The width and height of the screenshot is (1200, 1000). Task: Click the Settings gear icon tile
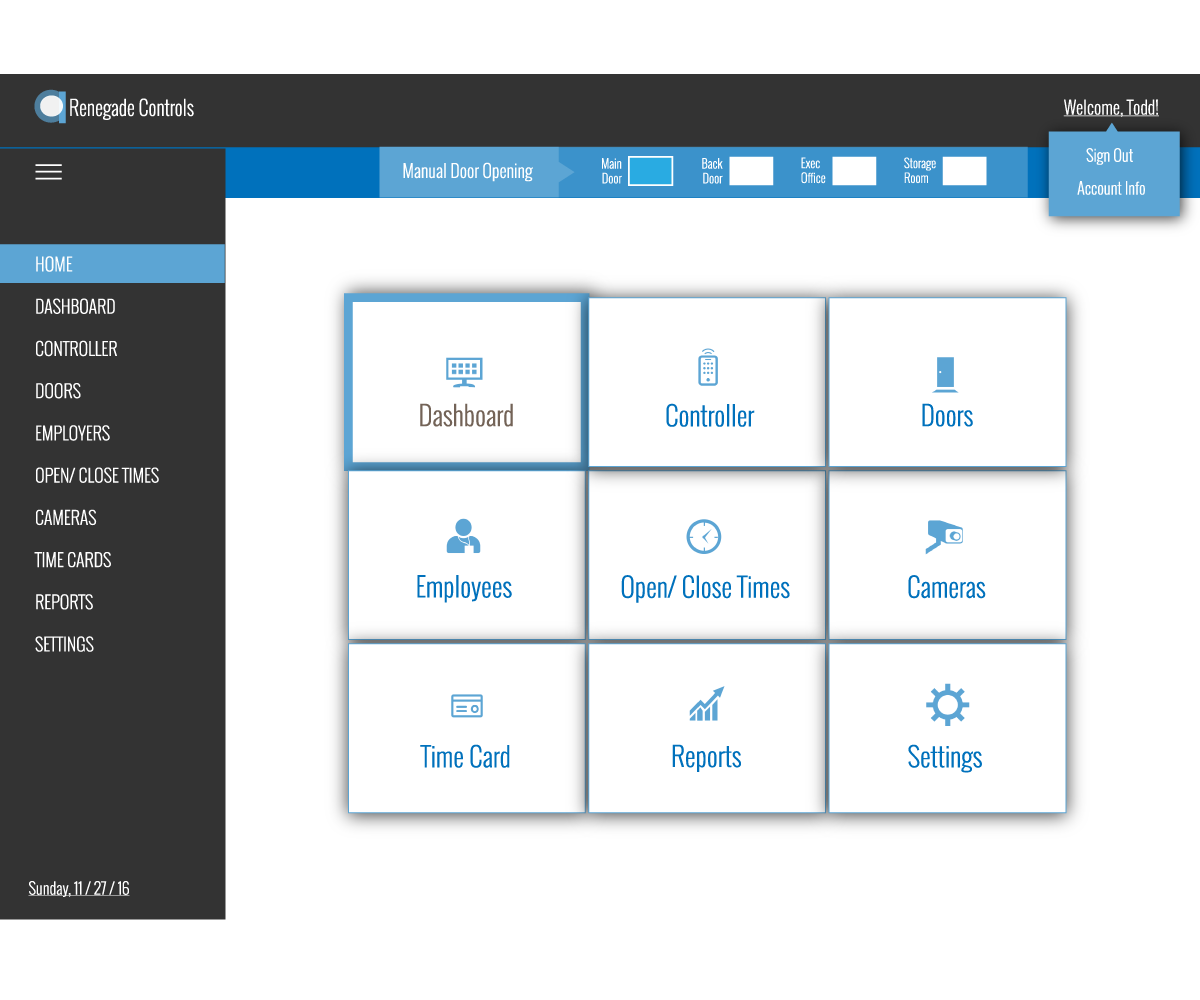[946, 728]
